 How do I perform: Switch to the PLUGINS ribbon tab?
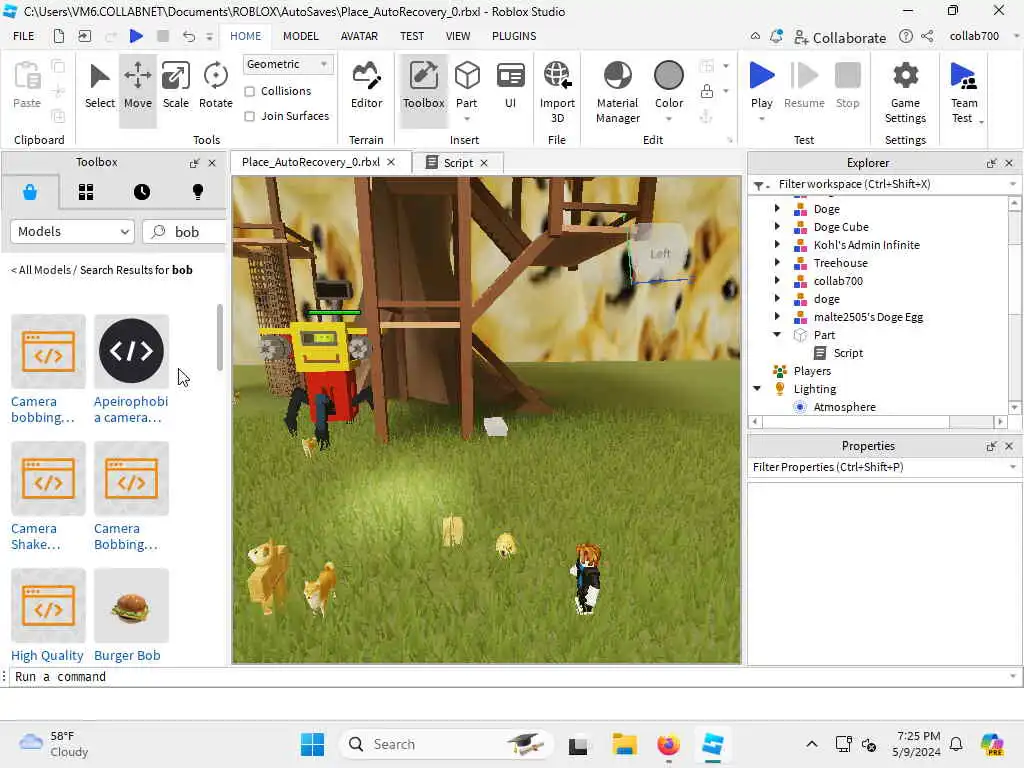(514, 36)
